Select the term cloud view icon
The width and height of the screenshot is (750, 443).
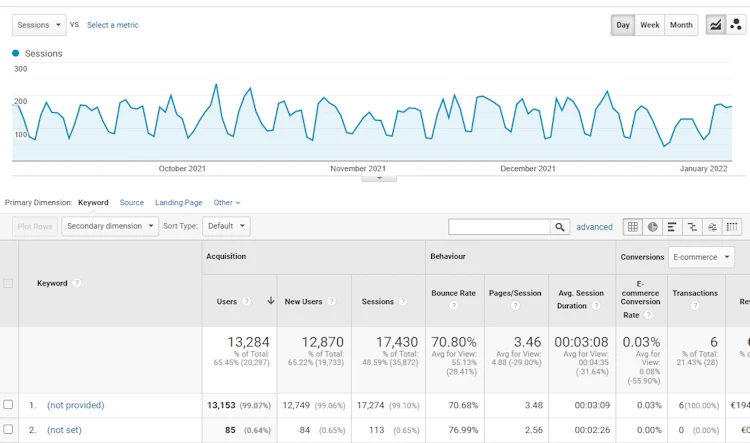(712, 227)
